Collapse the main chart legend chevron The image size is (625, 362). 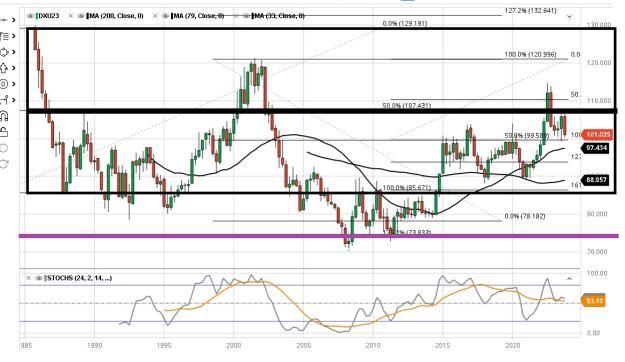(x=570, y=16)
